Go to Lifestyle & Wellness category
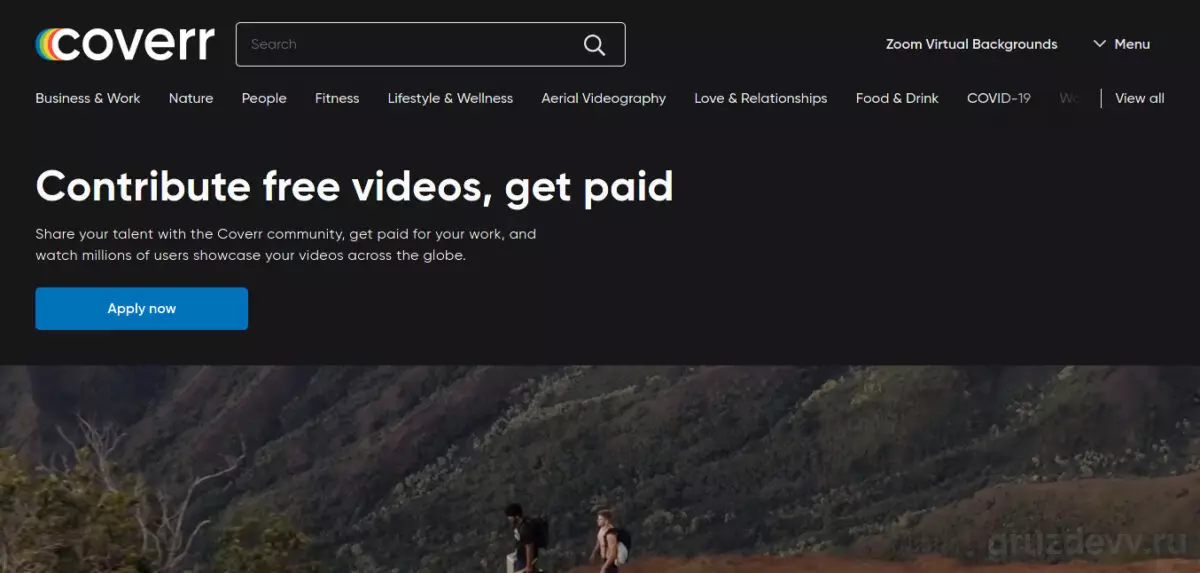 [x=450, y=98]
